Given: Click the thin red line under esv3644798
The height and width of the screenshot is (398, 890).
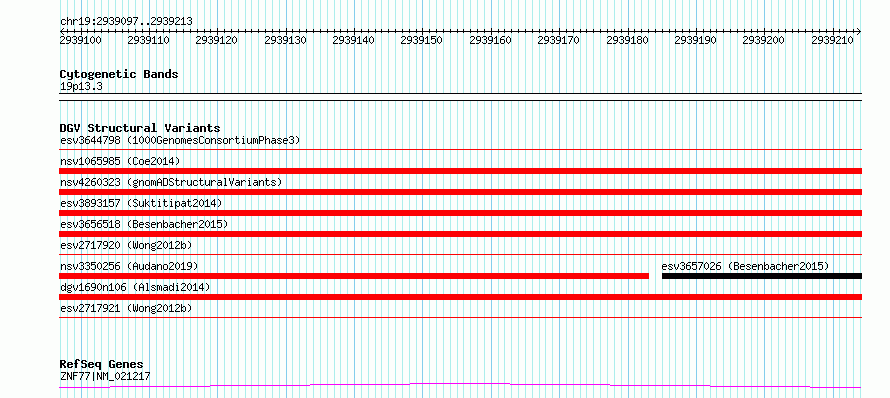Looking at the screenshot, I should click(460, 150).
